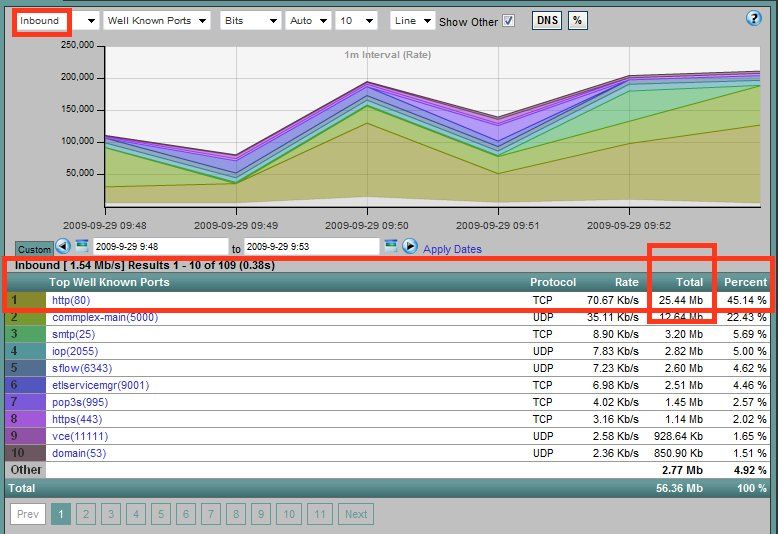Screen dimensions: 778x534
Task: Click the previous time range arrow icon
Action: [63, 246]
